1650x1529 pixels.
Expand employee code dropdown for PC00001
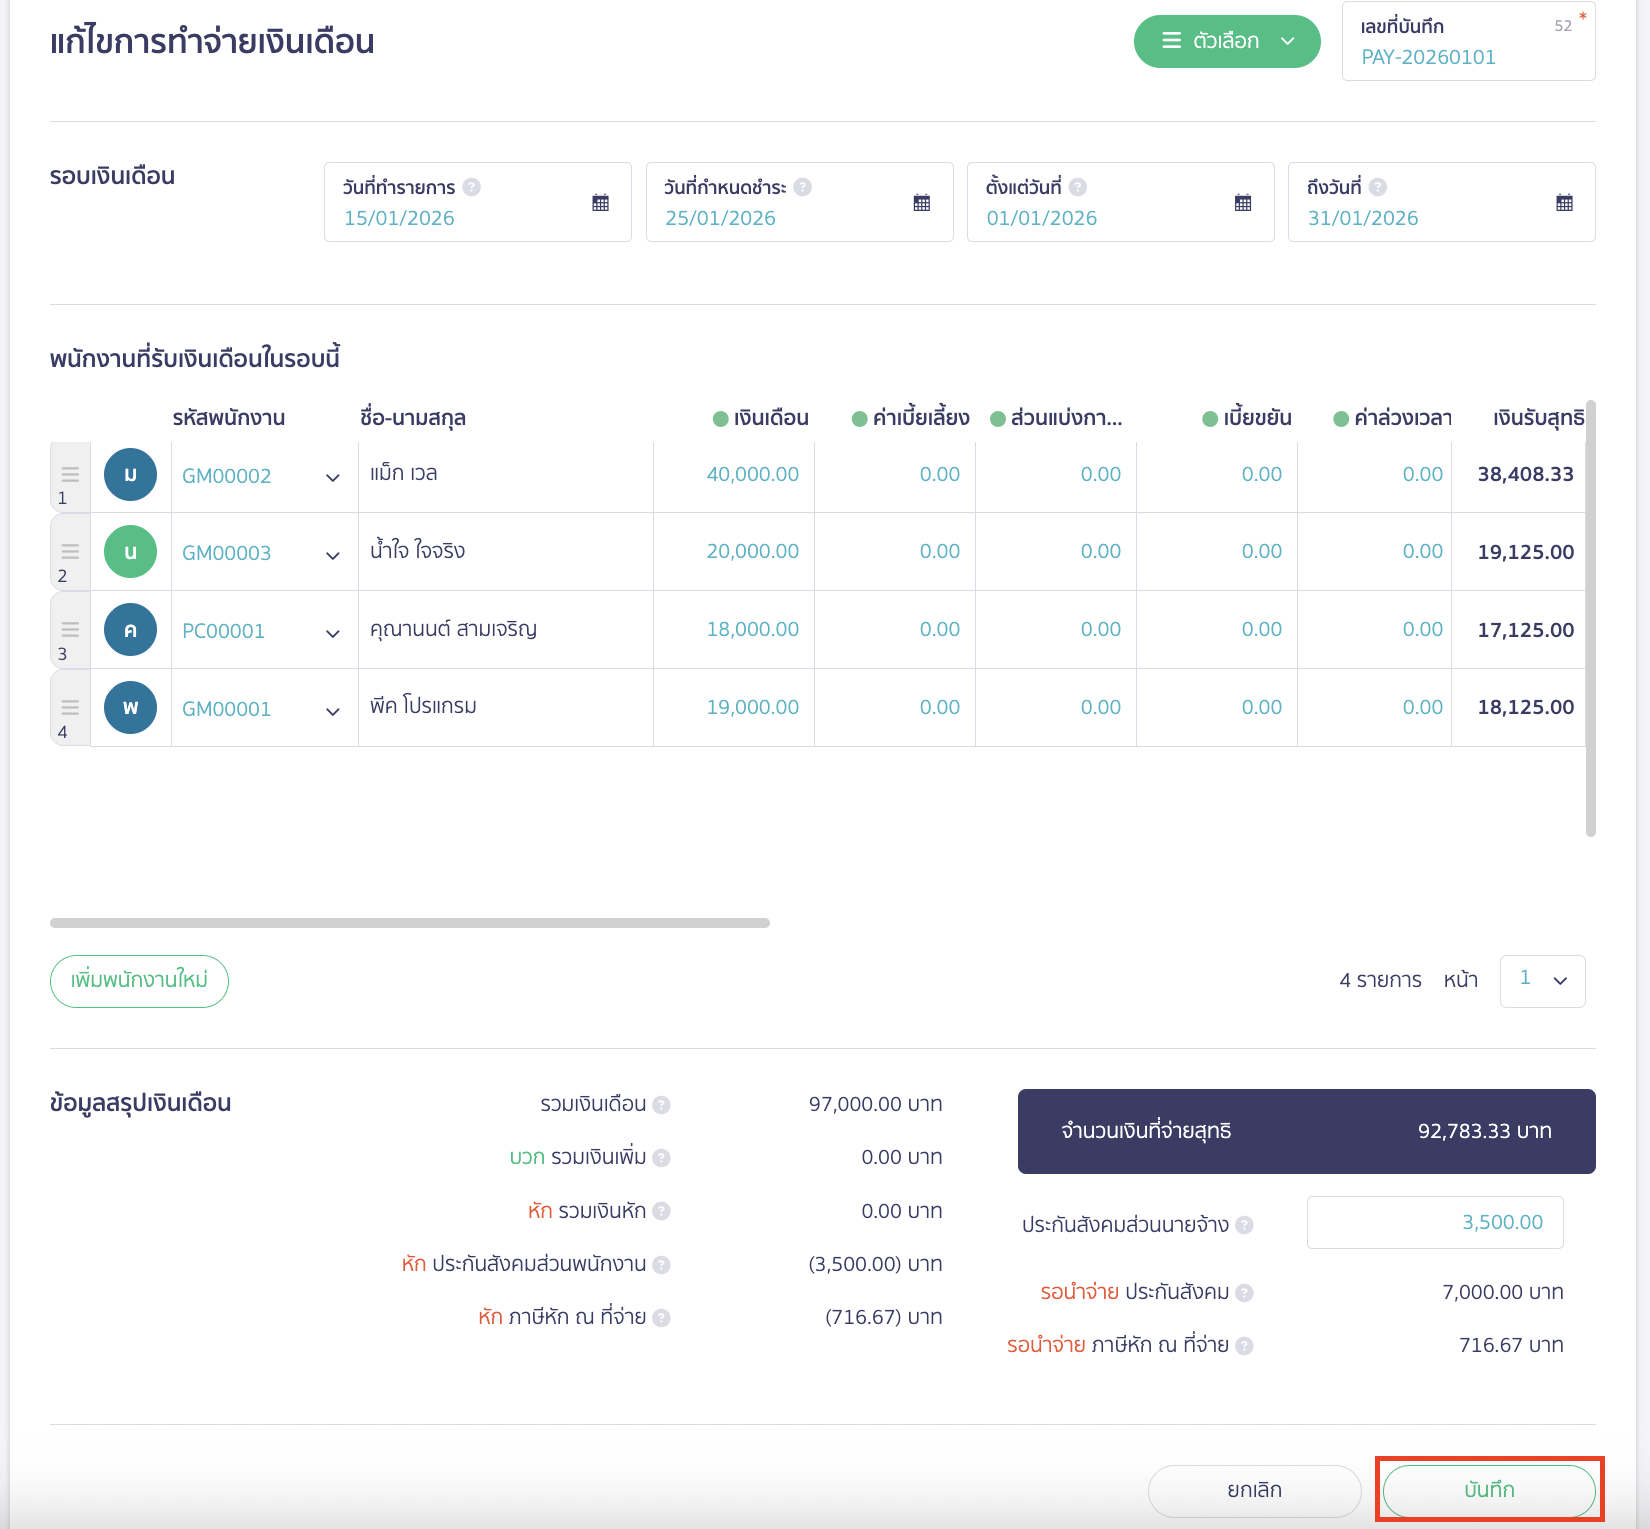(333, 634)
